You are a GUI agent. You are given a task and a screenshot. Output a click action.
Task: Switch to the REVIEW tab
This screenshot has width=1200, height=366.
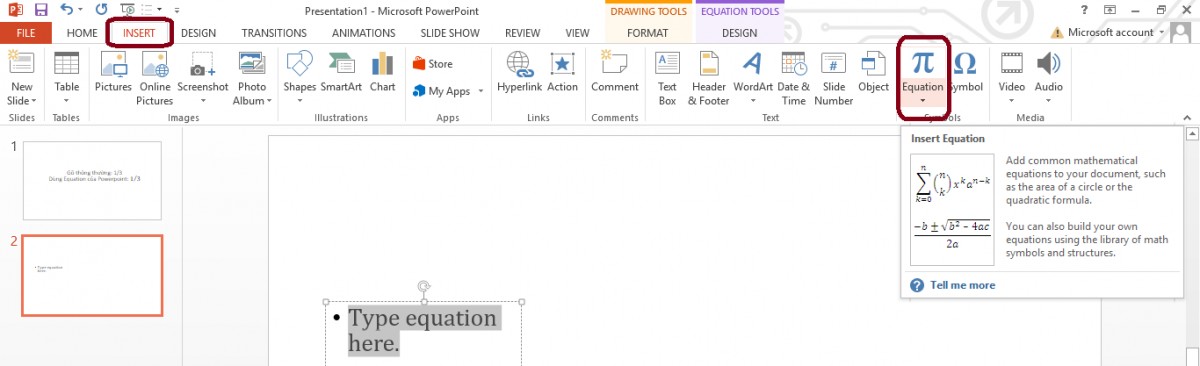click(x=522, y=33)
